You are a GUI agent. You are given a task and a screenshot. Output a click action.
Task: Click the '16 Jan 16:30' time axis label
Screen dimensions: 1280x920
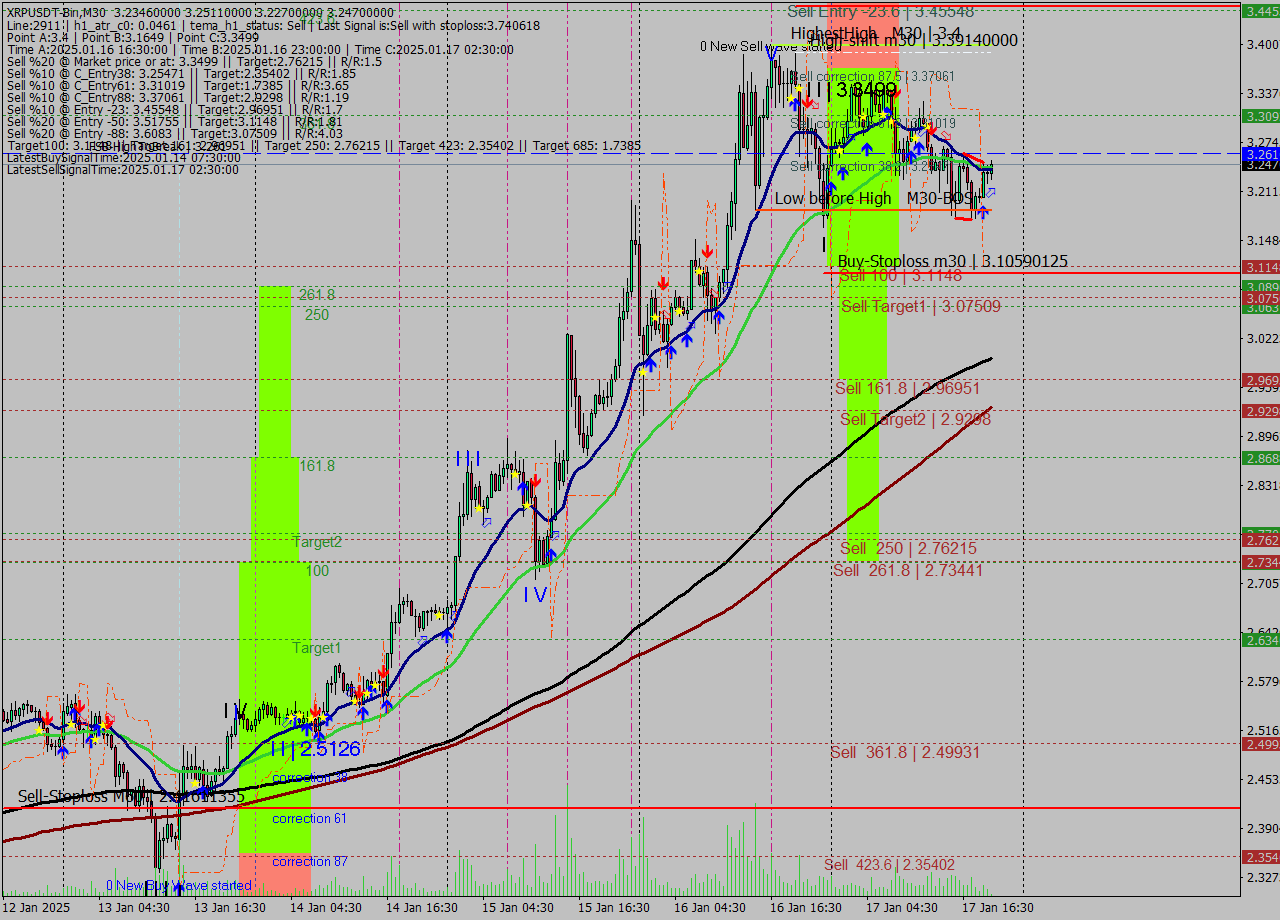[x=805, y=907]
